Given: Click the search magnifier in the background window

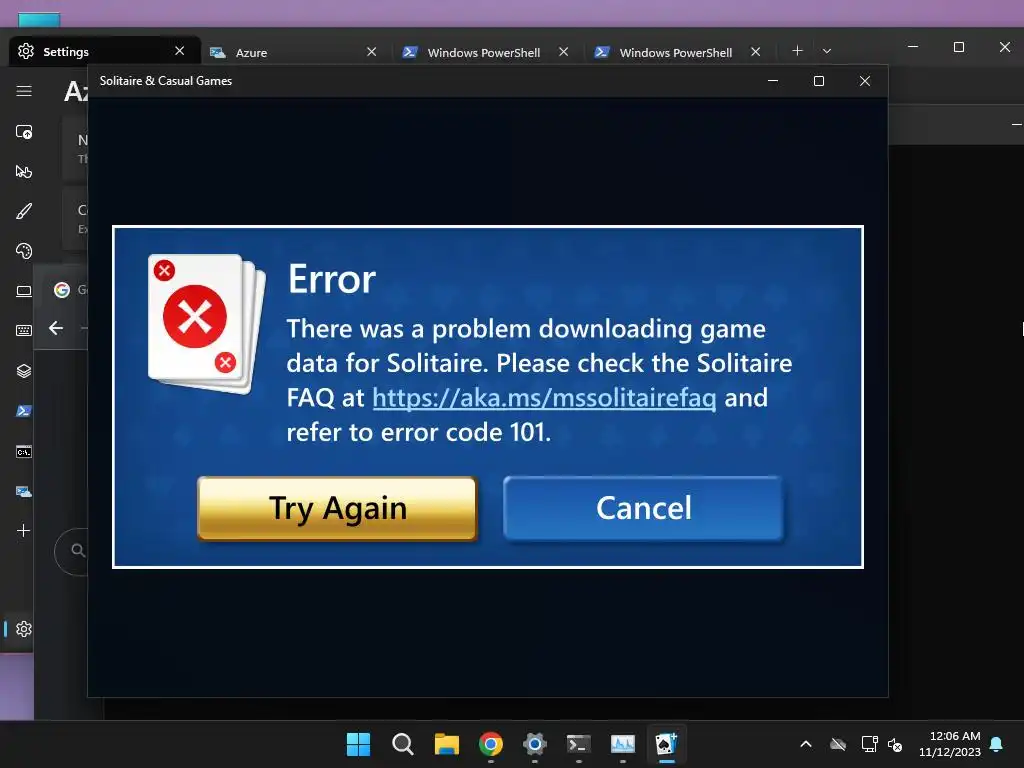Looking at the screenshot, I should 78,551.
